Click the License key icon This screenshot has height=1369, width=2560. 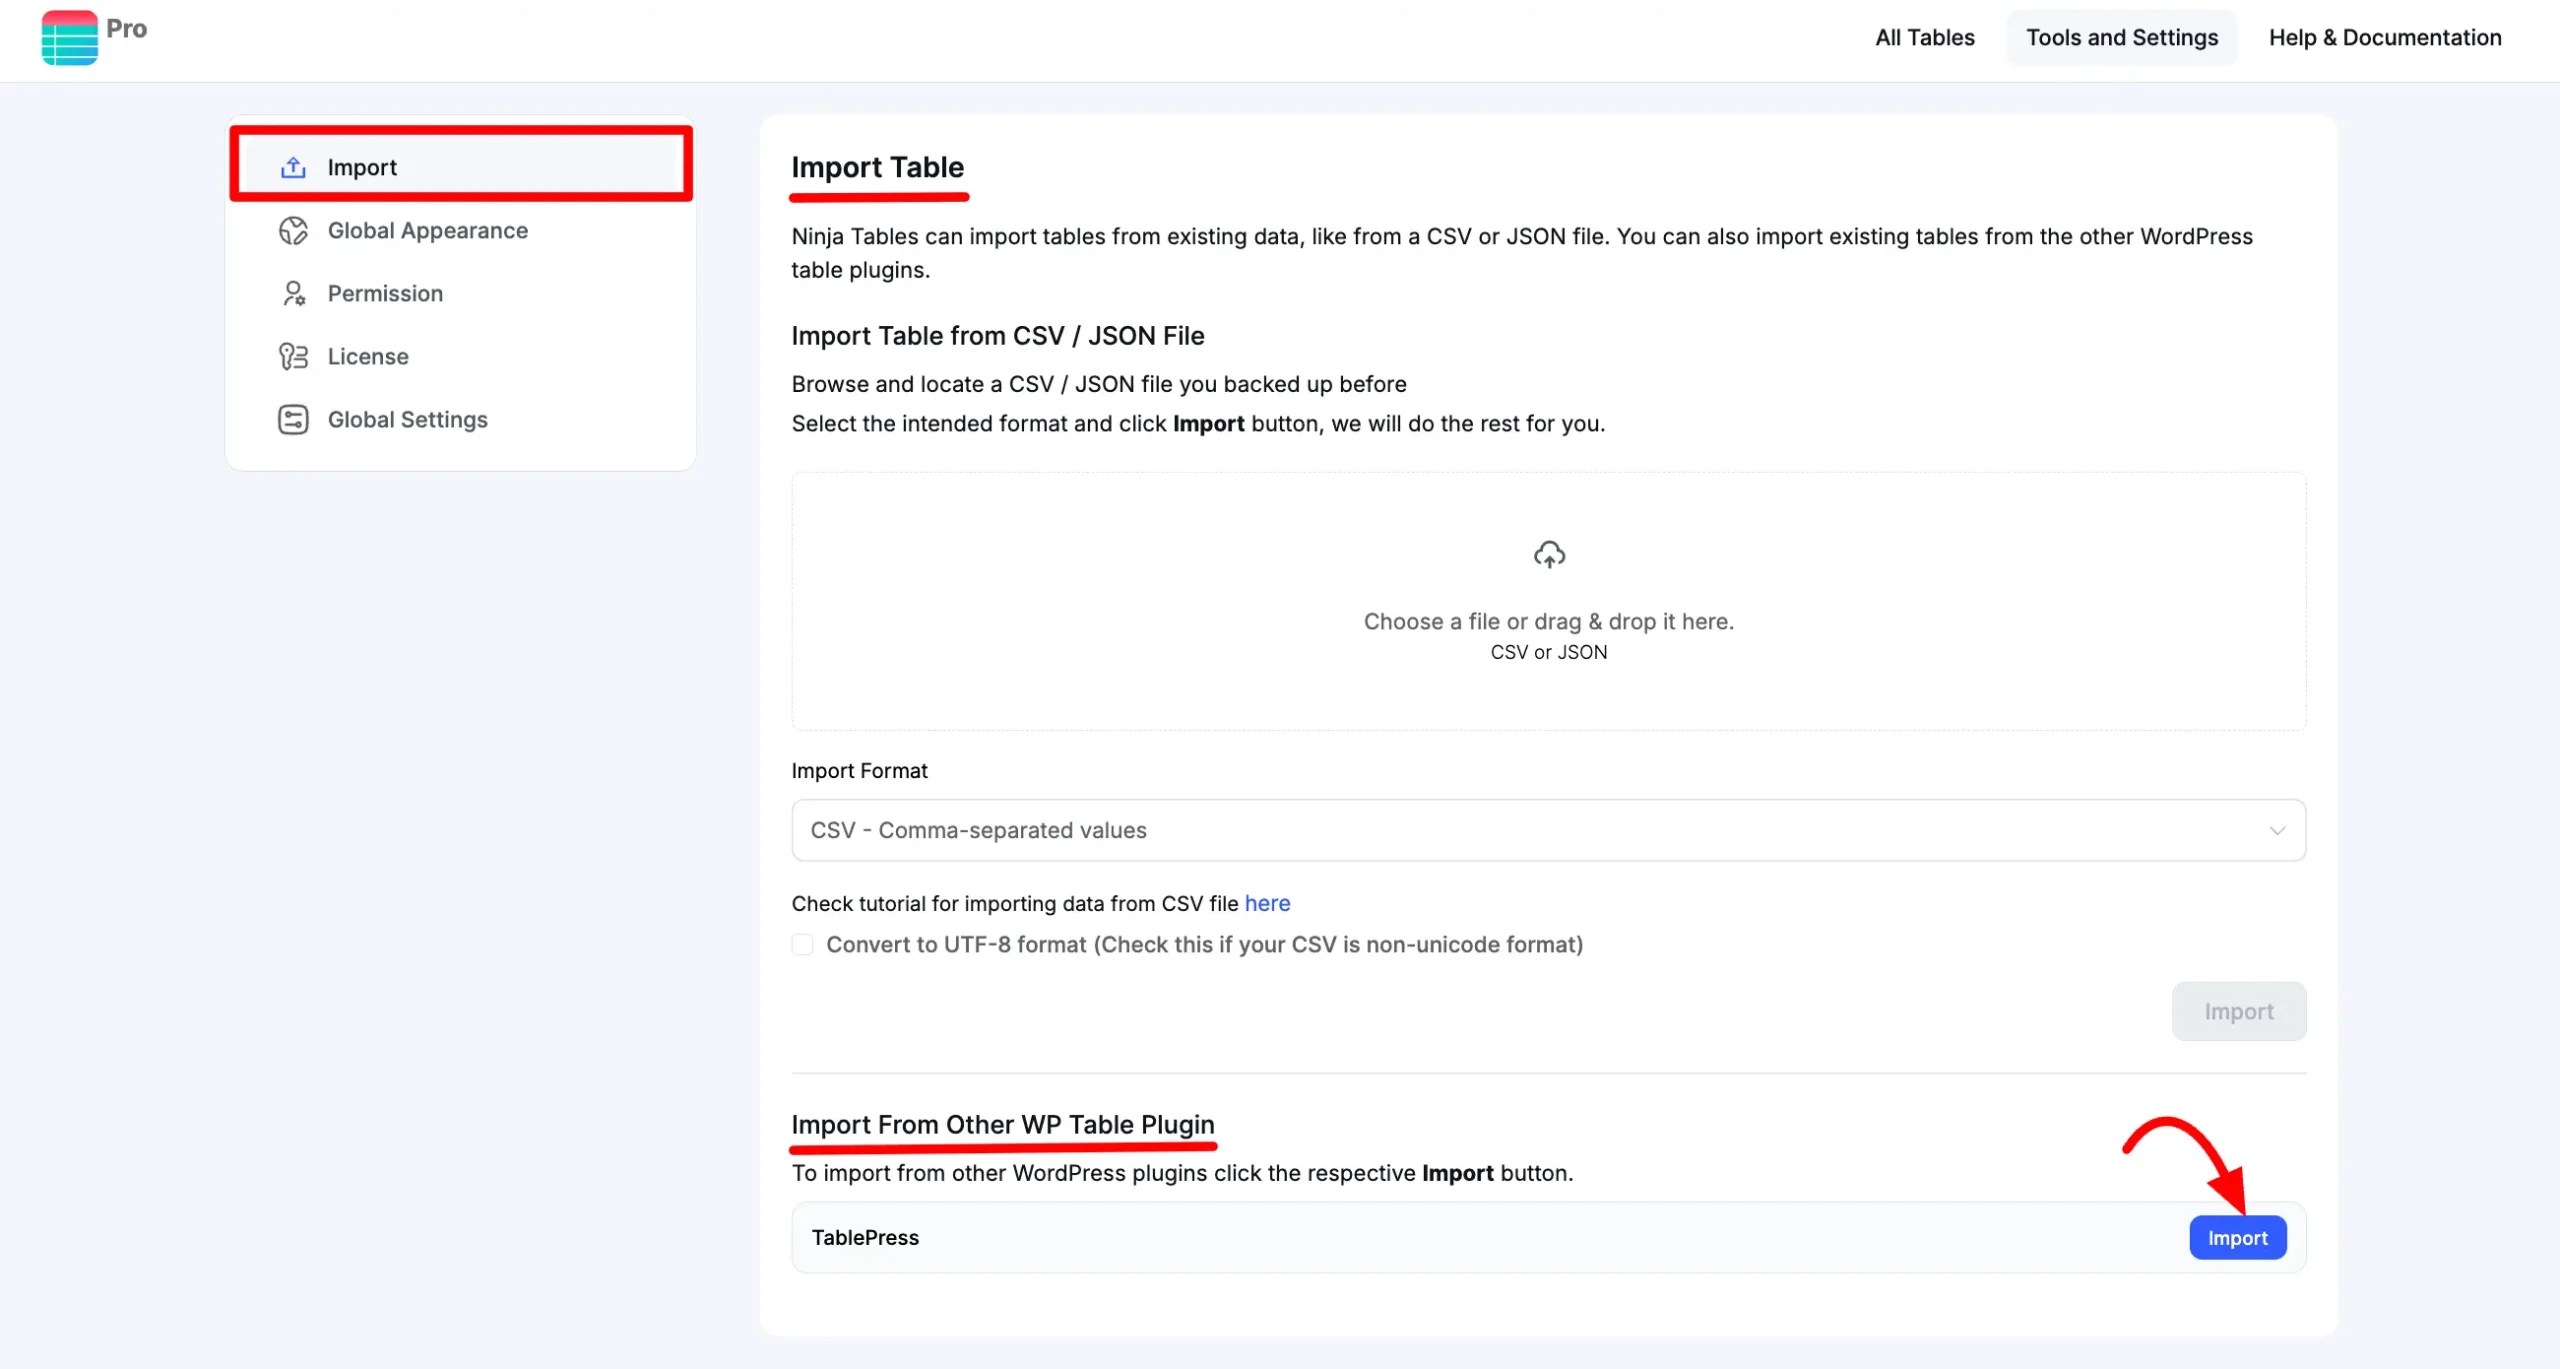(x=293, y=357)
